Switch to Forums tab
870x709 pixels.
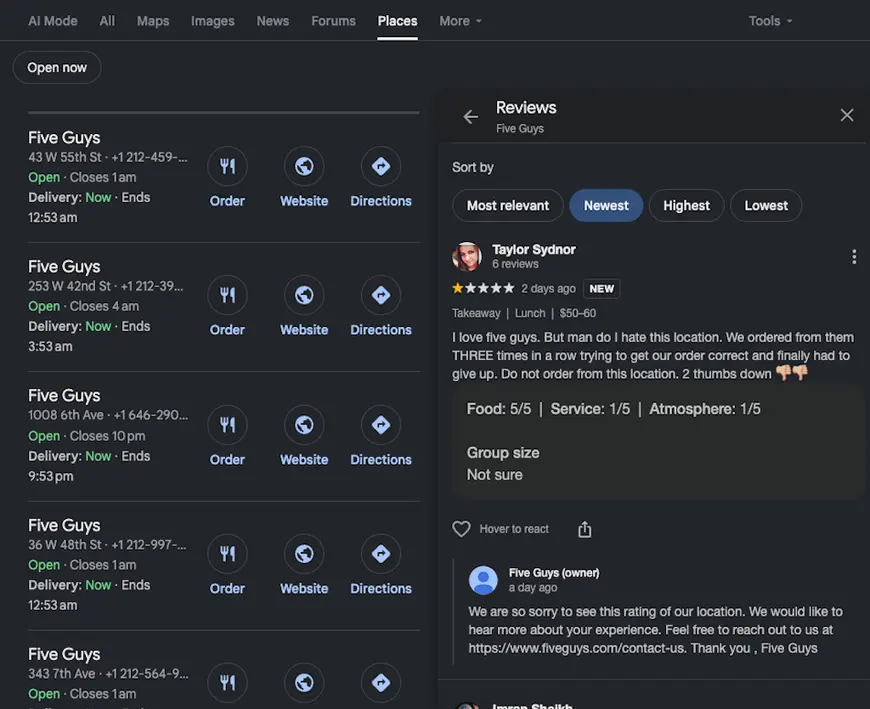tap(333, 21)
